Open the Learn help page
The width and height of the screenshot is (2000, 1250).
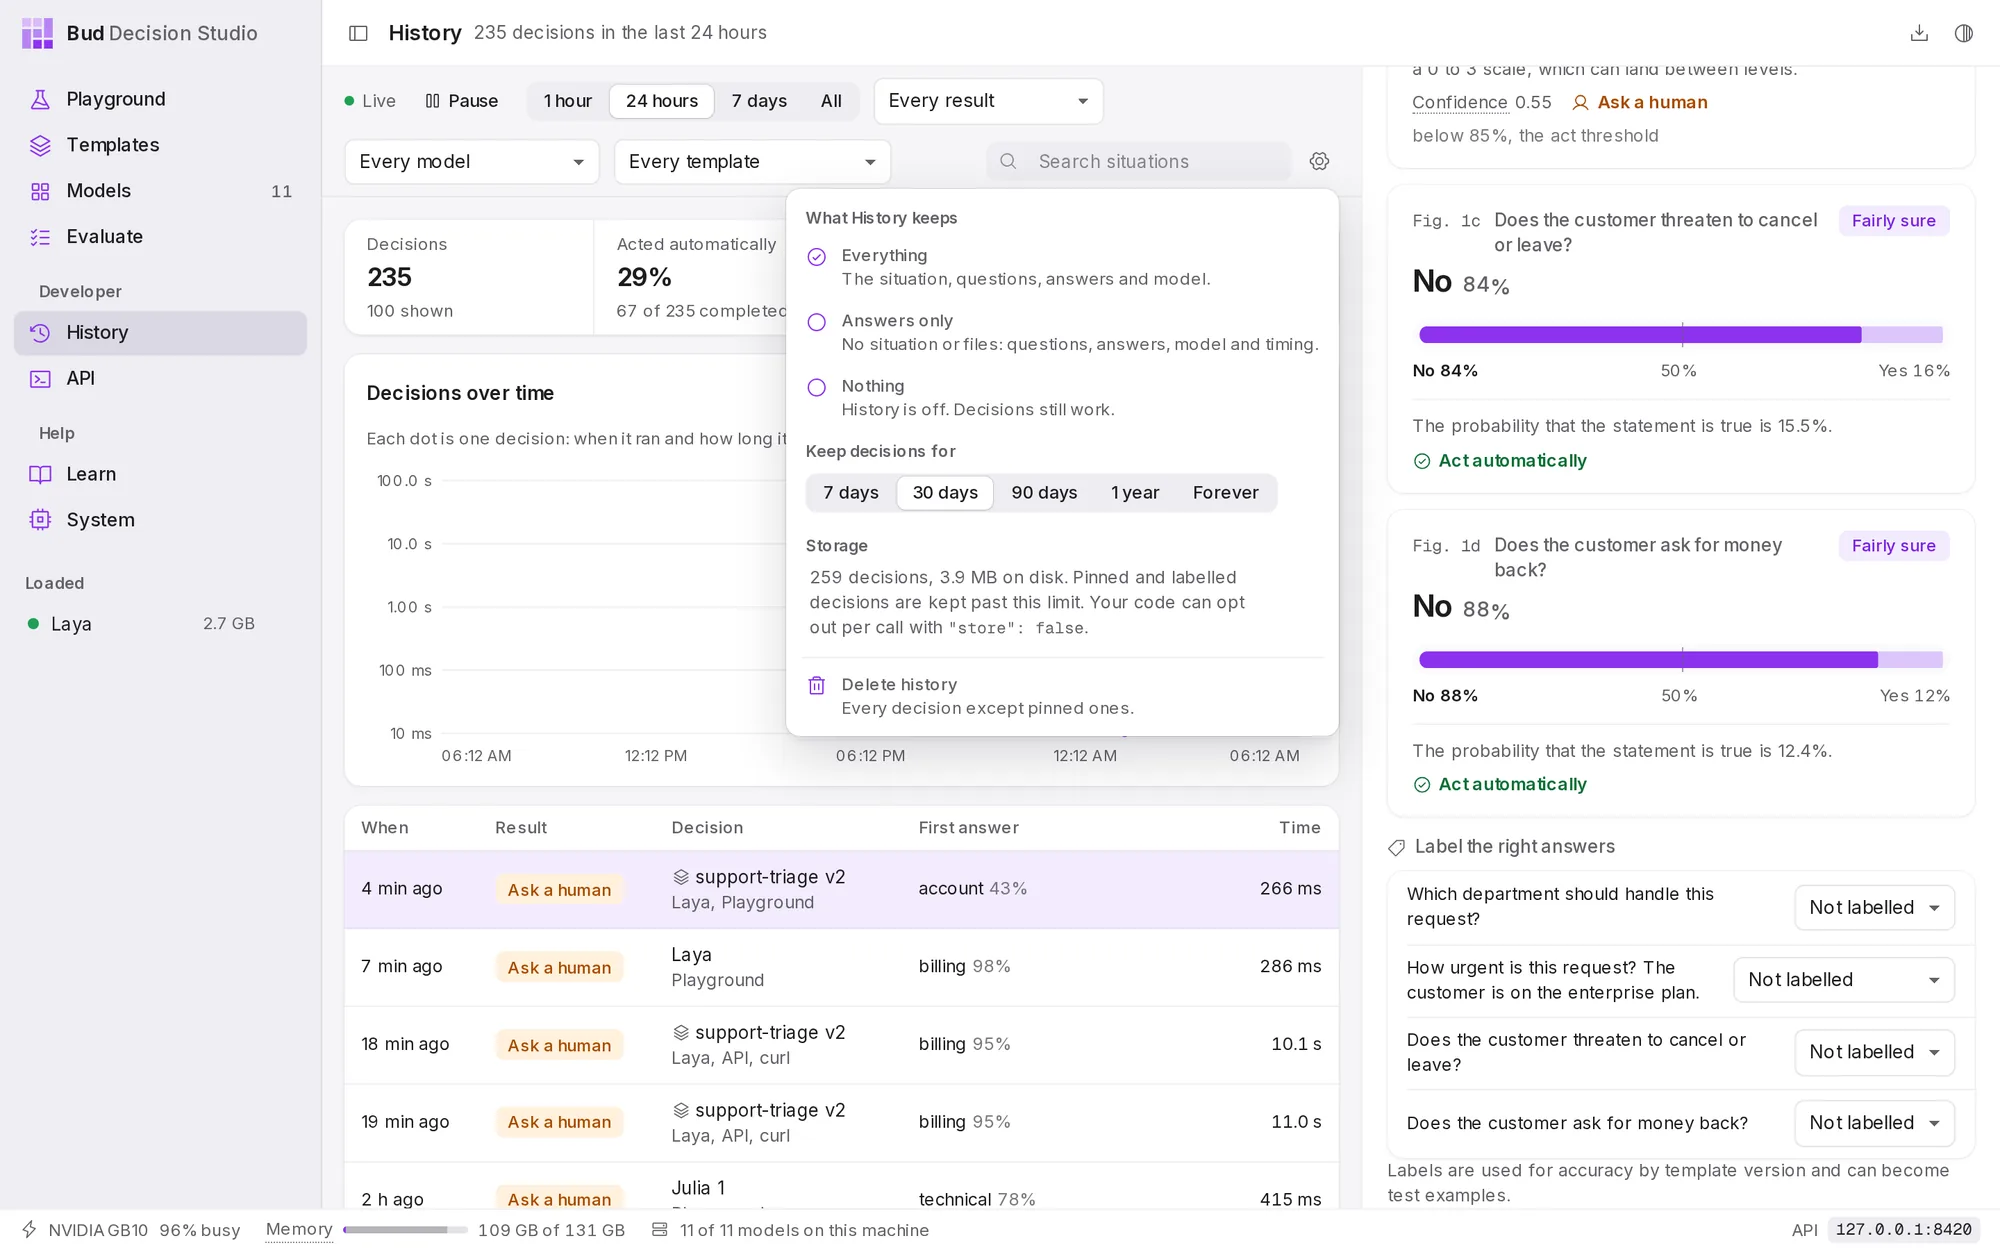tap(160, 474)
